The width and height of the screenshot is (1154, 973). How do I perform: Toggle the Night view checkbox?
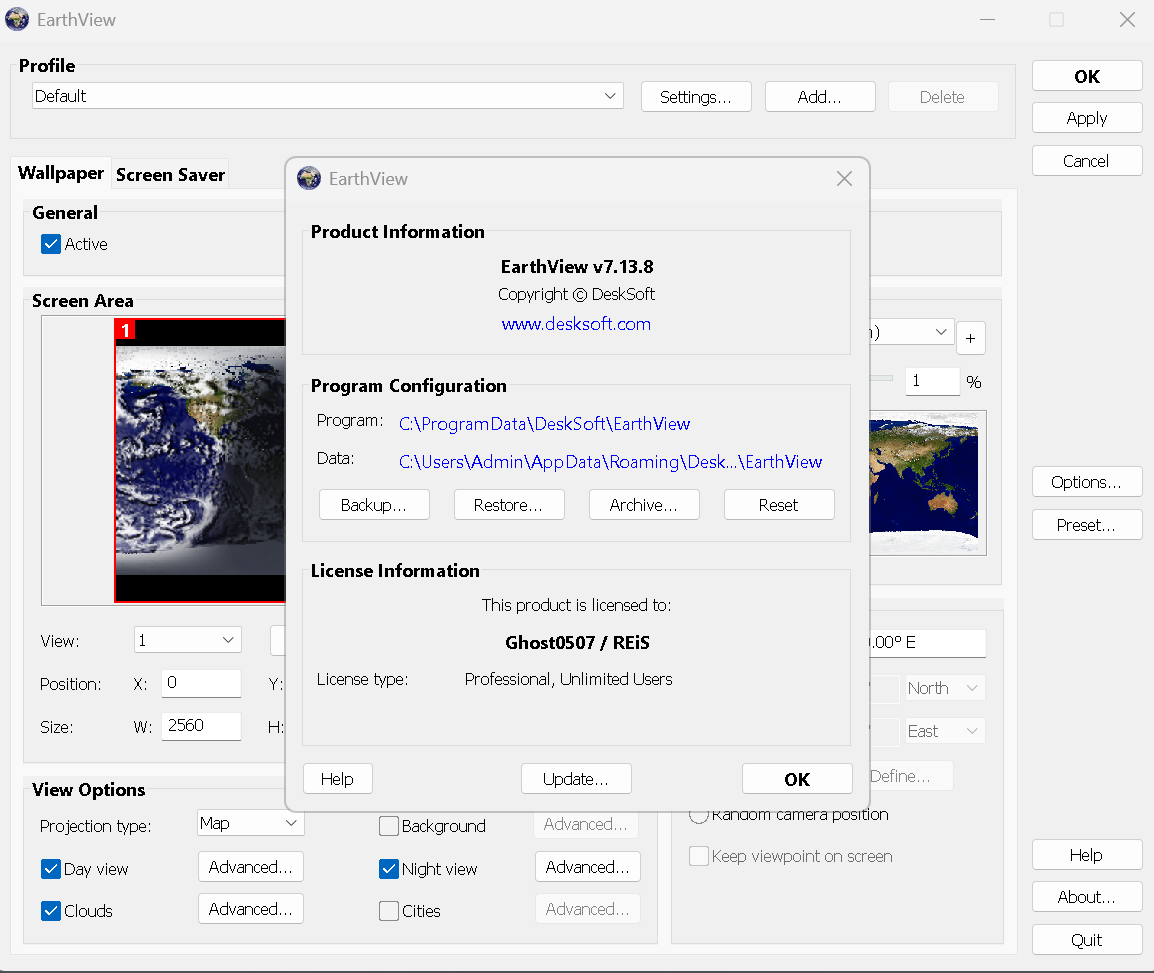(x=389, y=868)
